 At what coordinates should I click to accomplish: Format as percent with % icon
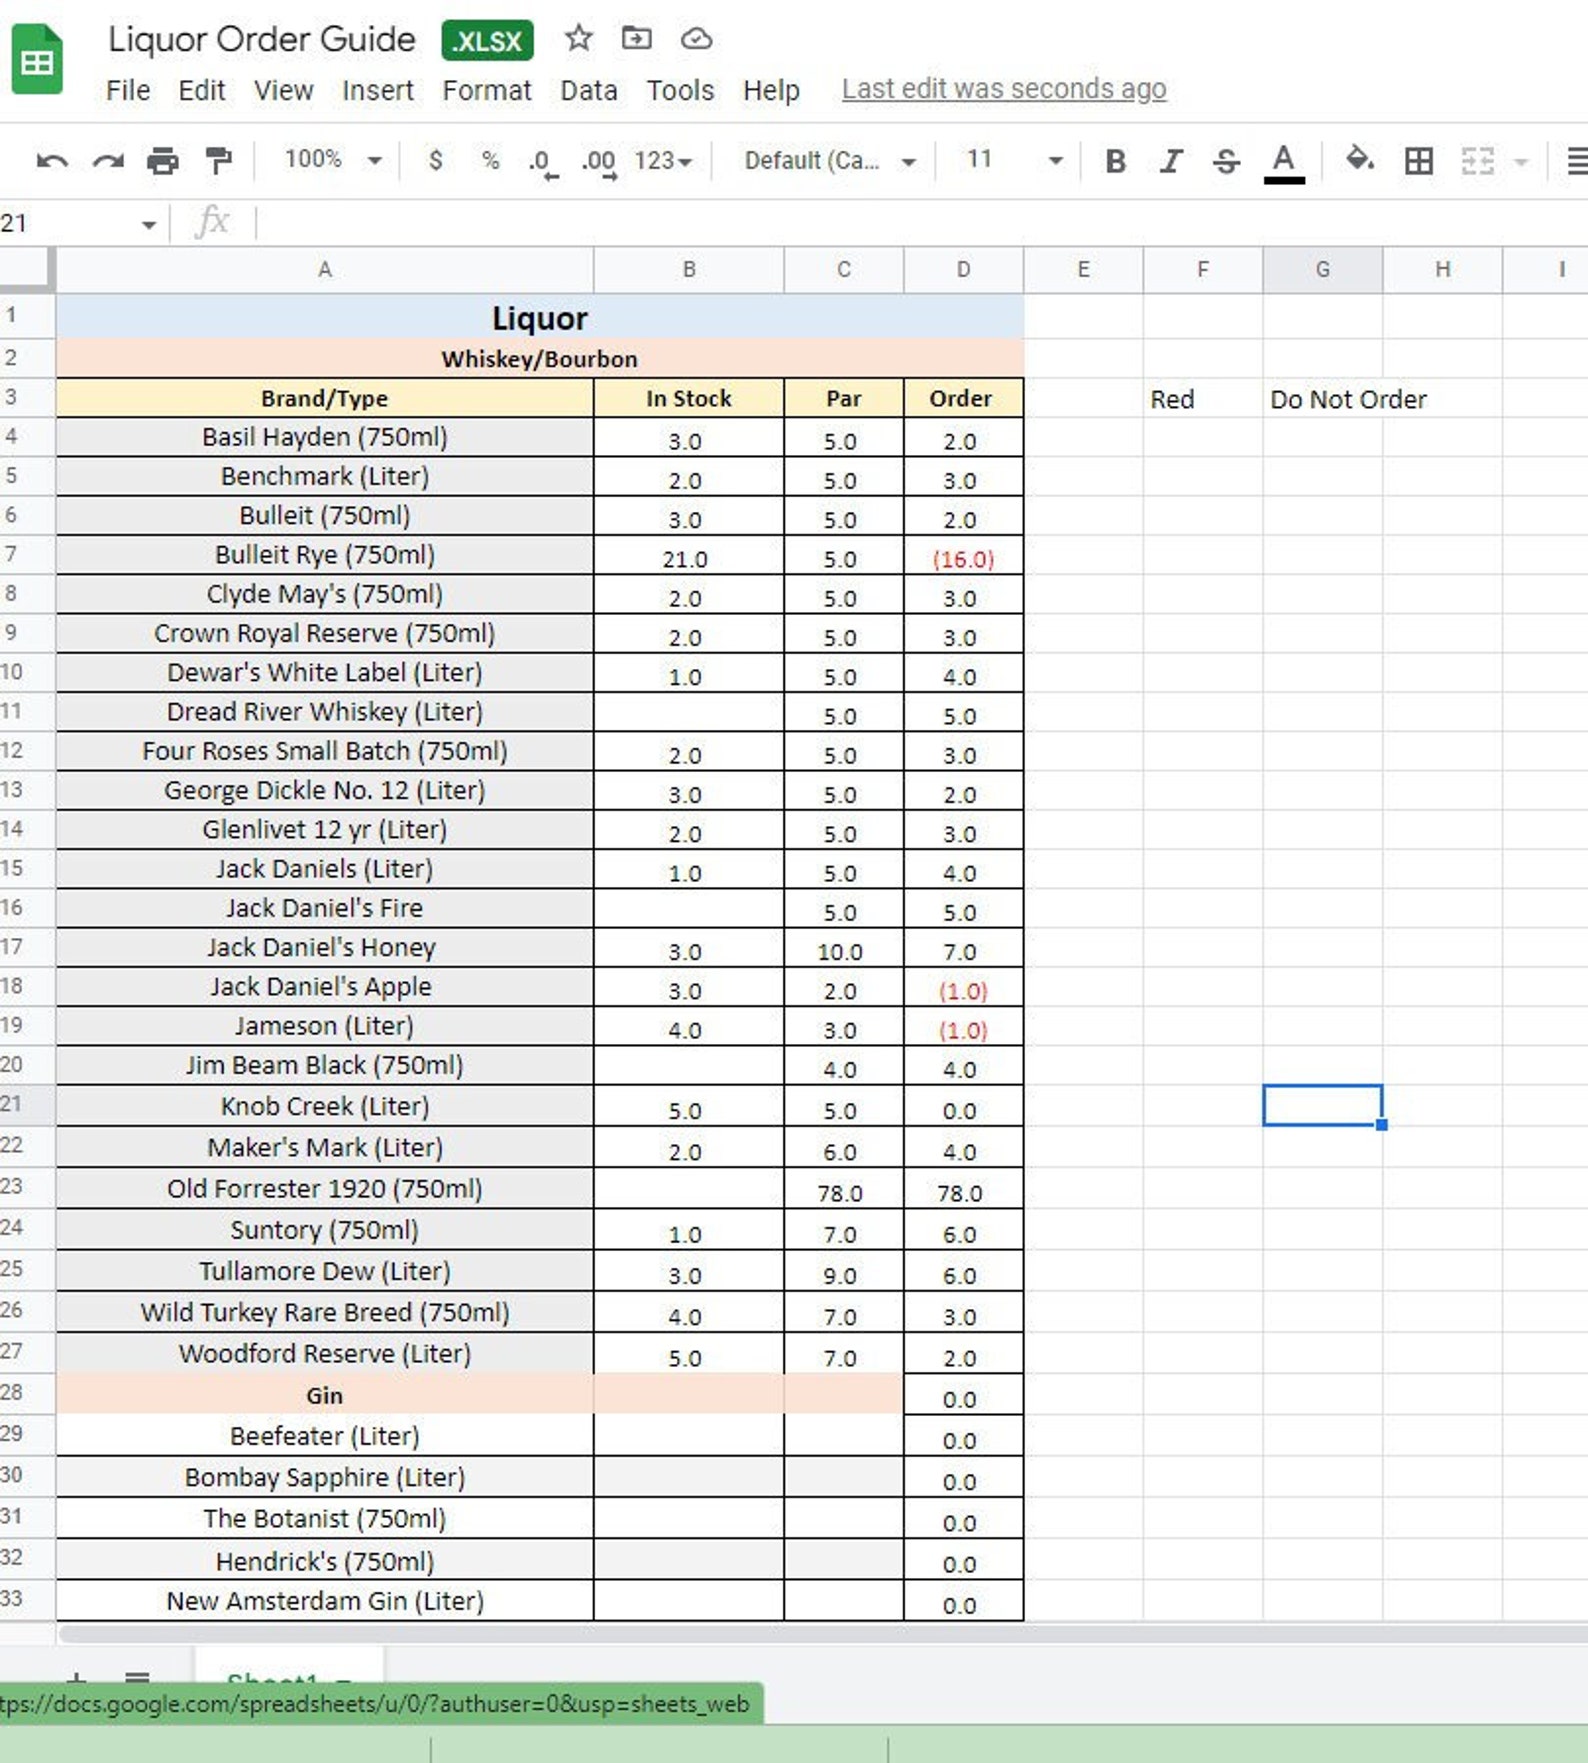pos(490,160)
